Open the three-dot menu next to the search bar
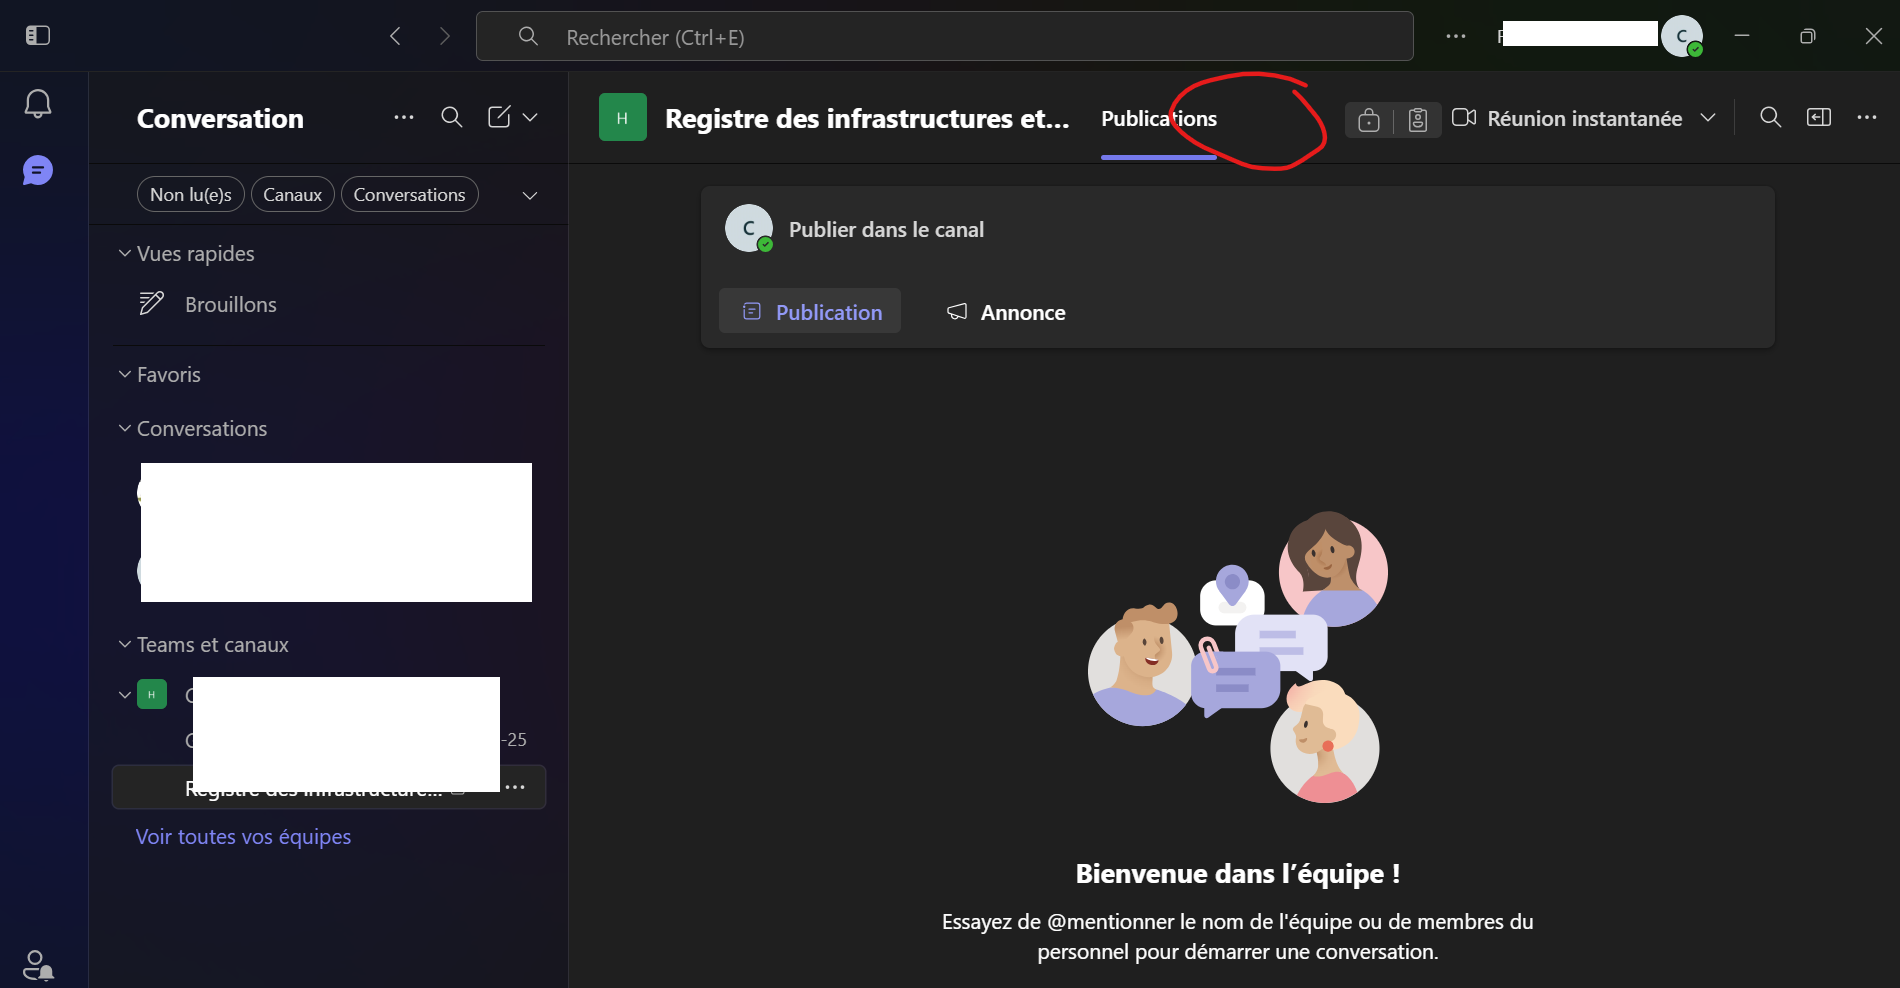The image size is (1900, 988). (1456, 37)
